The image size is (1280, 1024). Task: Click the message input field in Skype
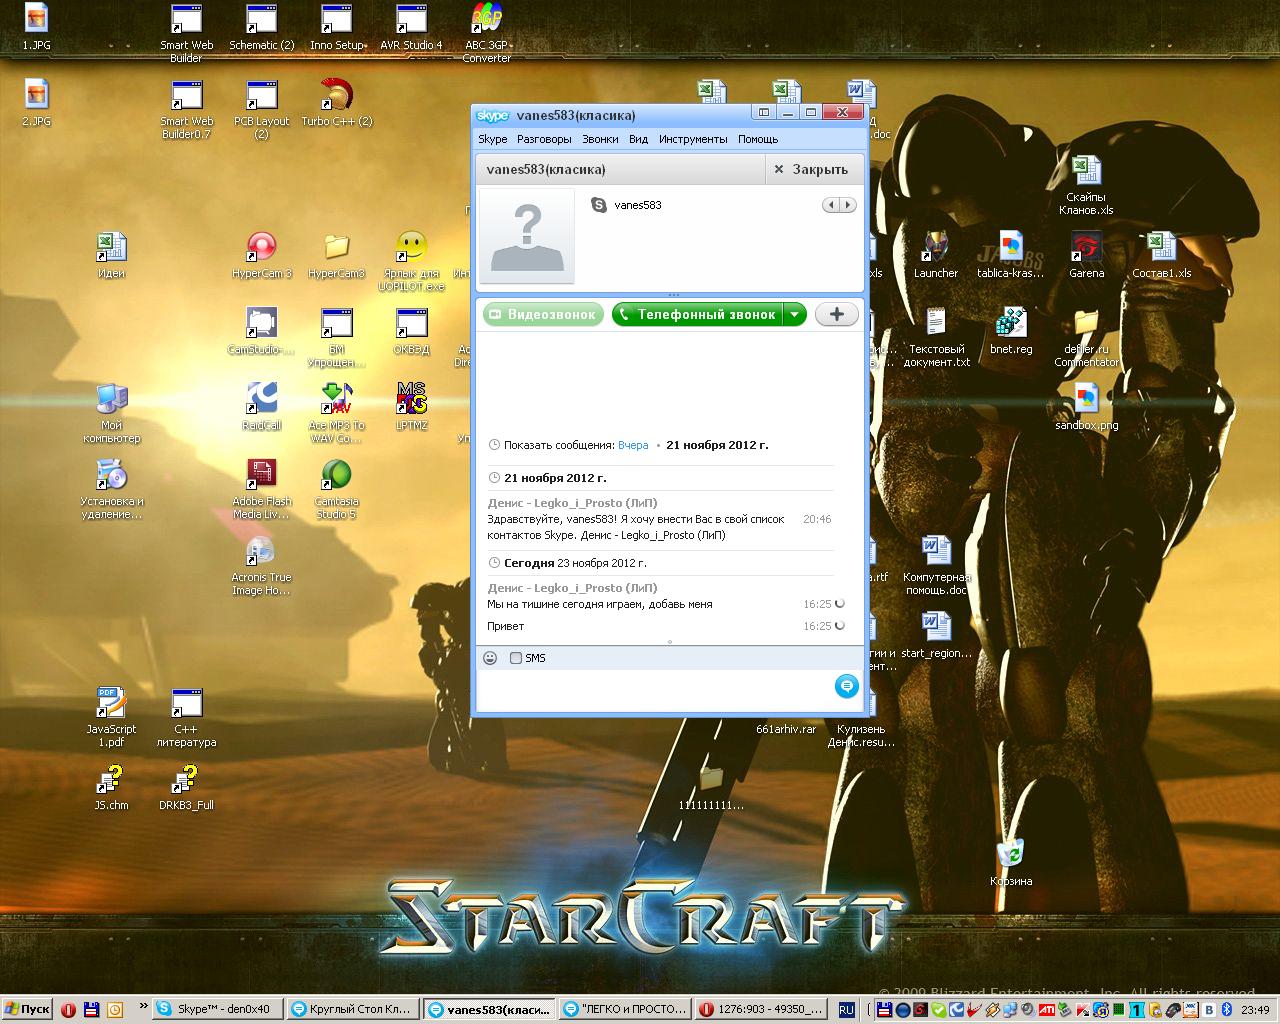[x=655, y=689]
